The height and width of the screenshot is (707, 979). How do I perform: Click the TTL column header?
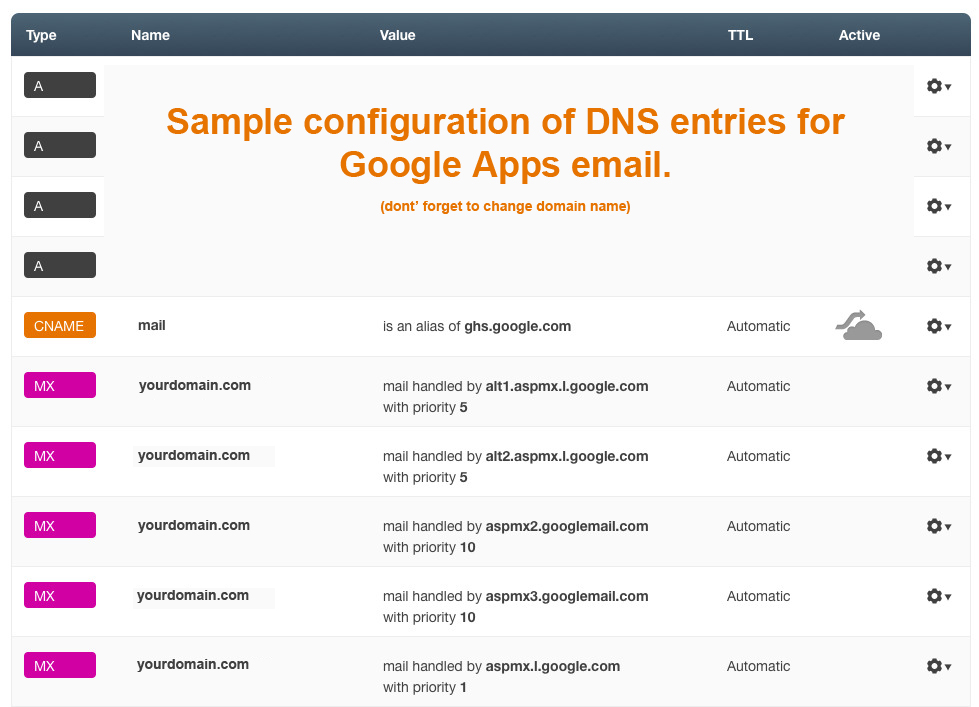740,35
